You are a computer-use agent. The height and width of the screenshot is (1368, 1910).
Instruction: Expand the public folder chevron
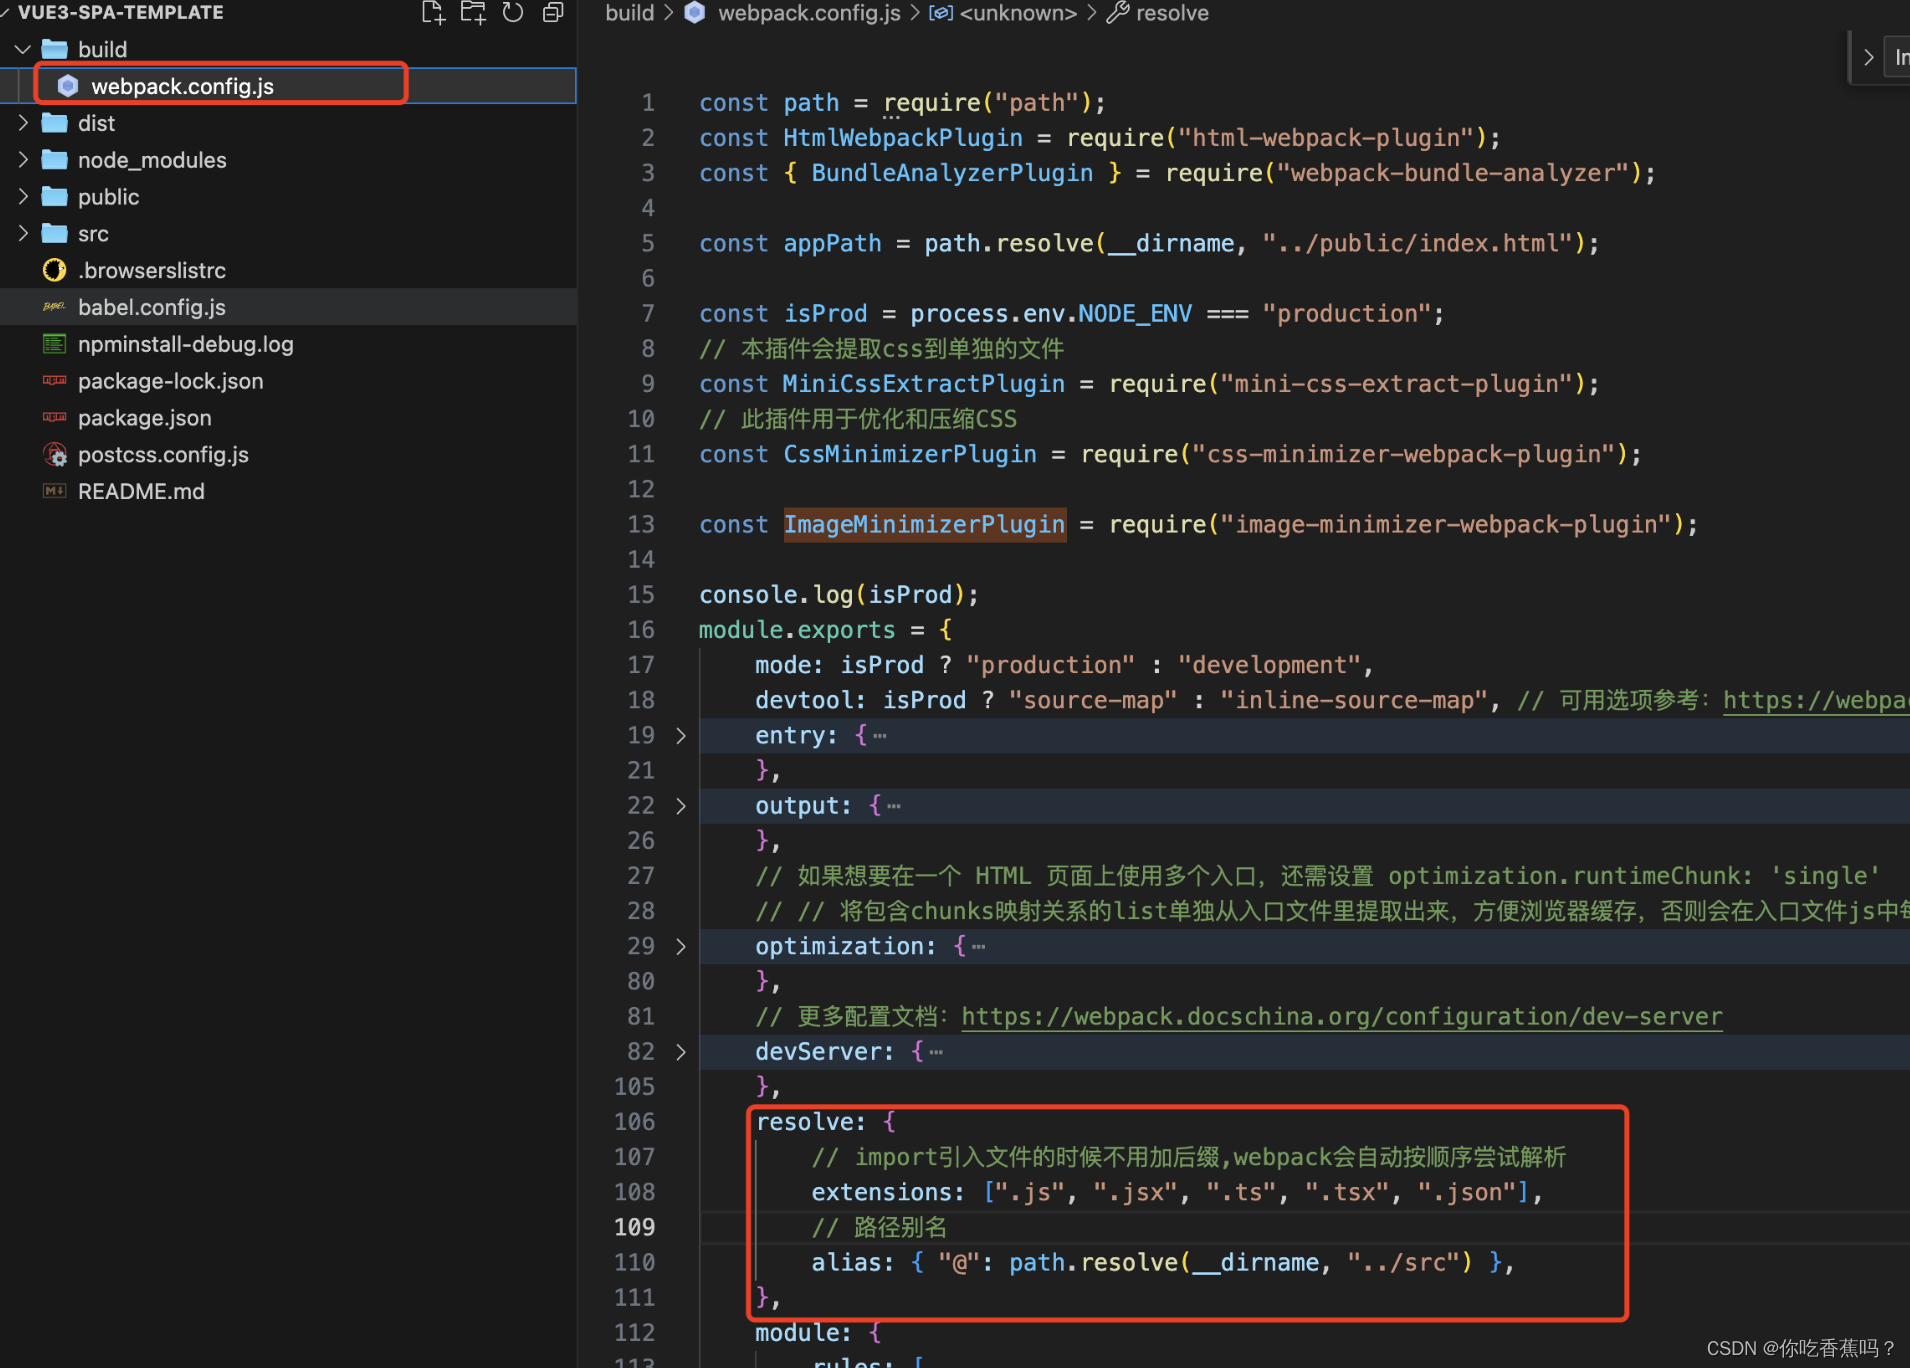(x=23, y=197)
